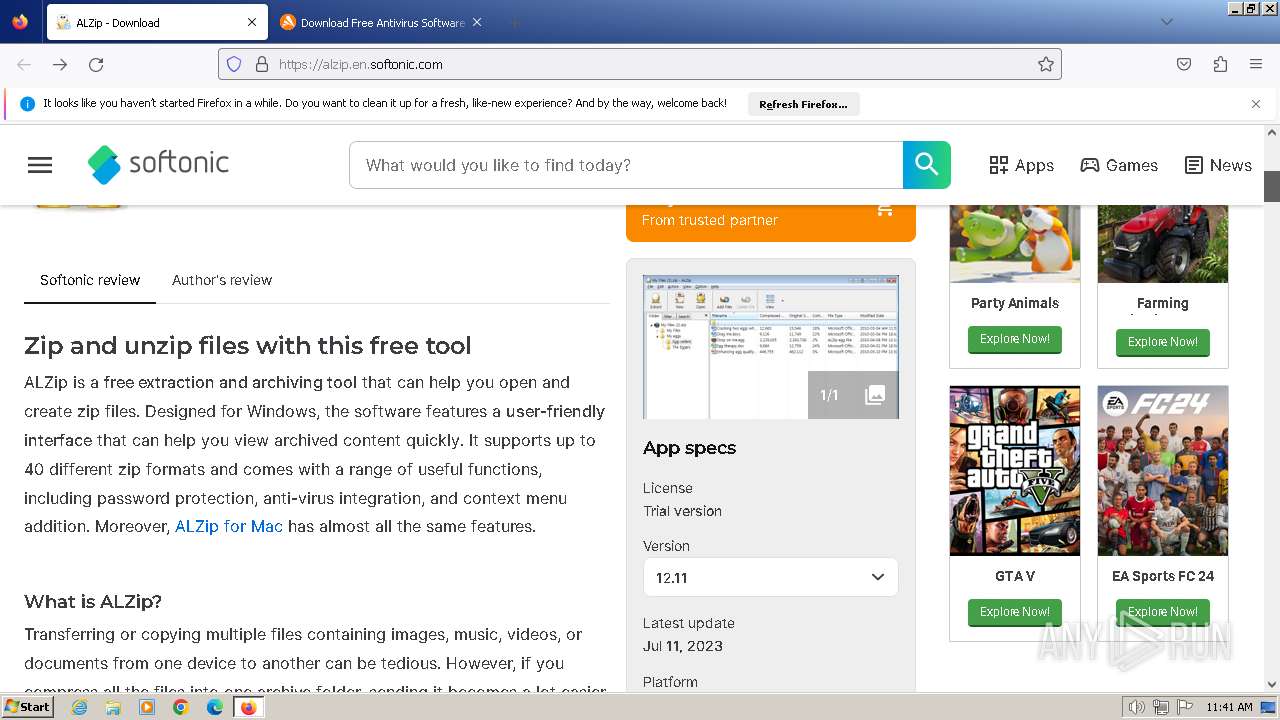Screen dimensions: 1280x720
Task: Open the Version 12.11 dropdown
Action: (x=770, y=577)
